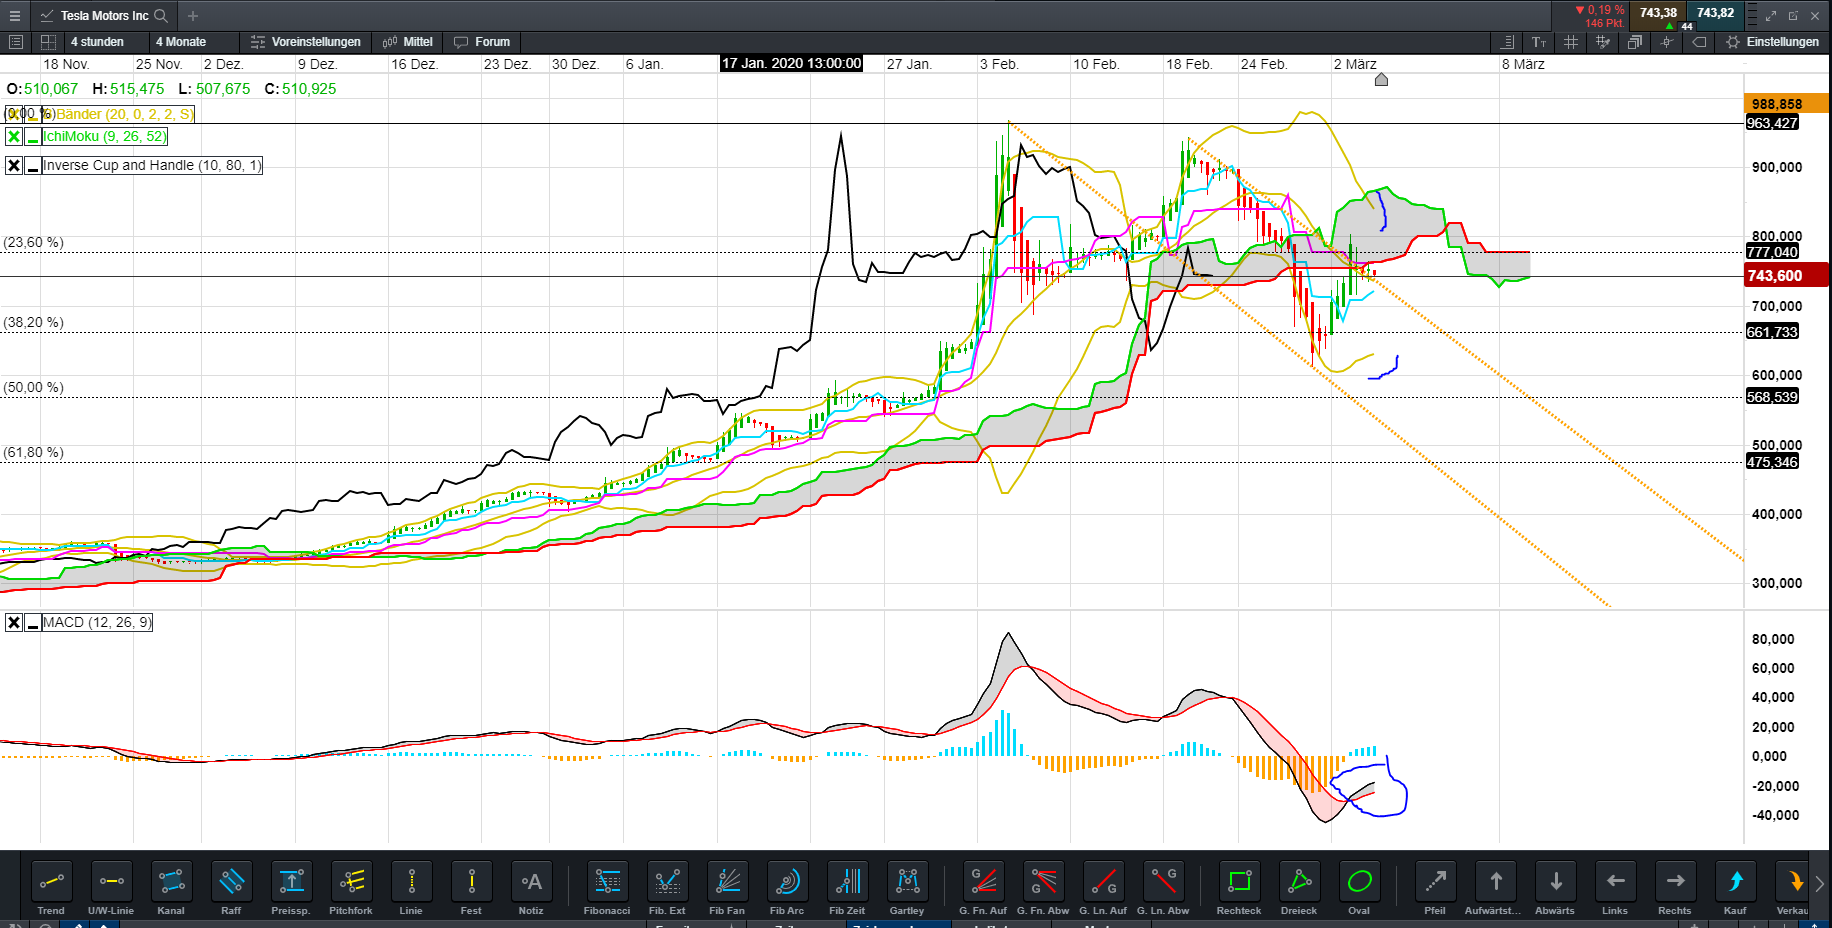Click the 743,38 sell price button

pyautogui.click(x=1657, y=14)
